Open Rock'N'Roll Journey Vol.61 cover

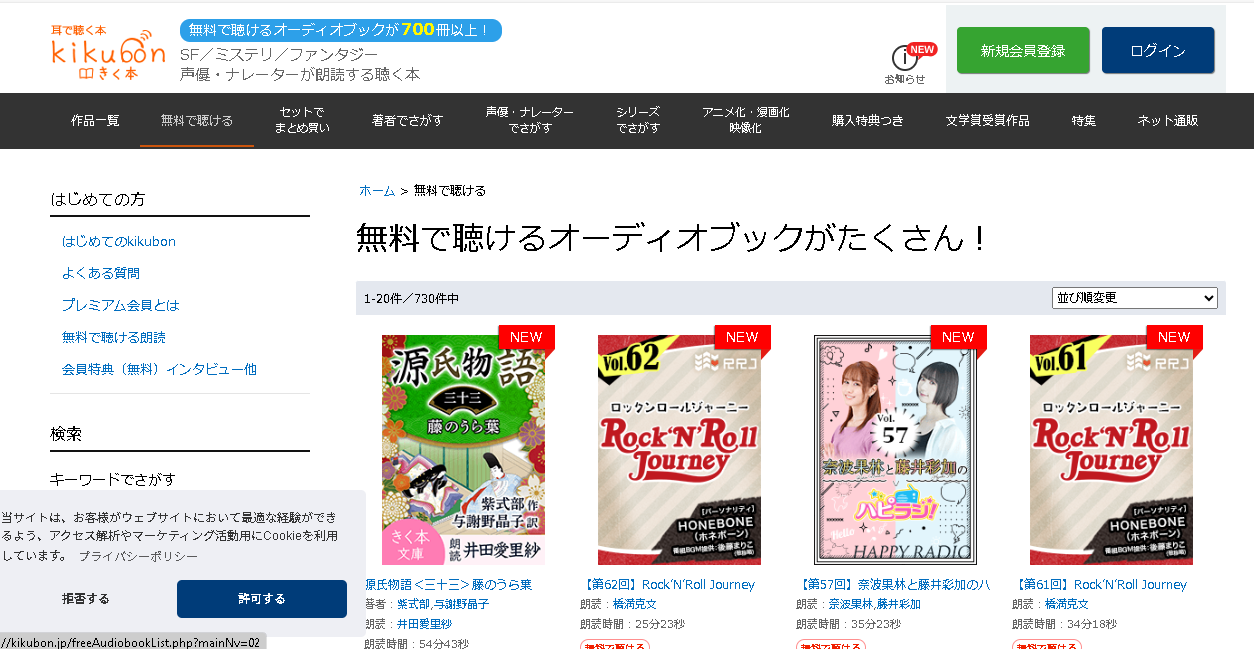(1112, 450)
